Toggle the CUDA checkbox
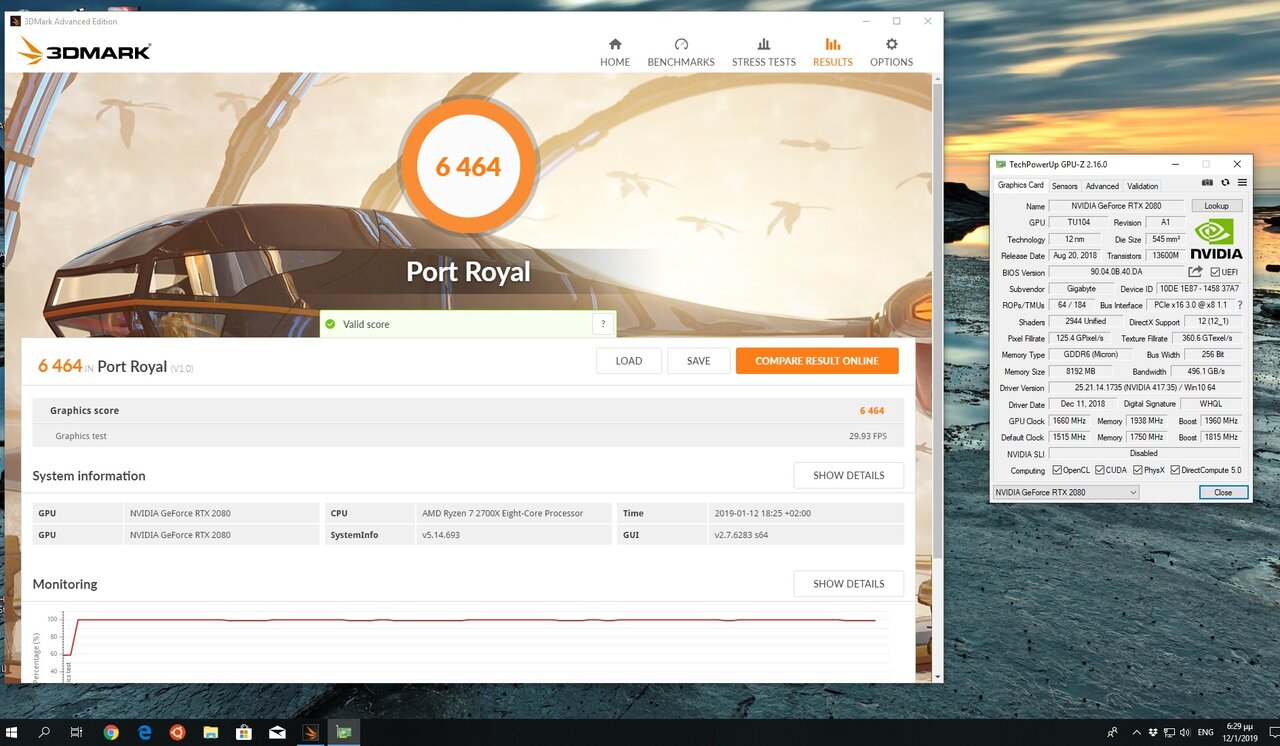The image size is (1280, 746). (x=1100, y=470)
